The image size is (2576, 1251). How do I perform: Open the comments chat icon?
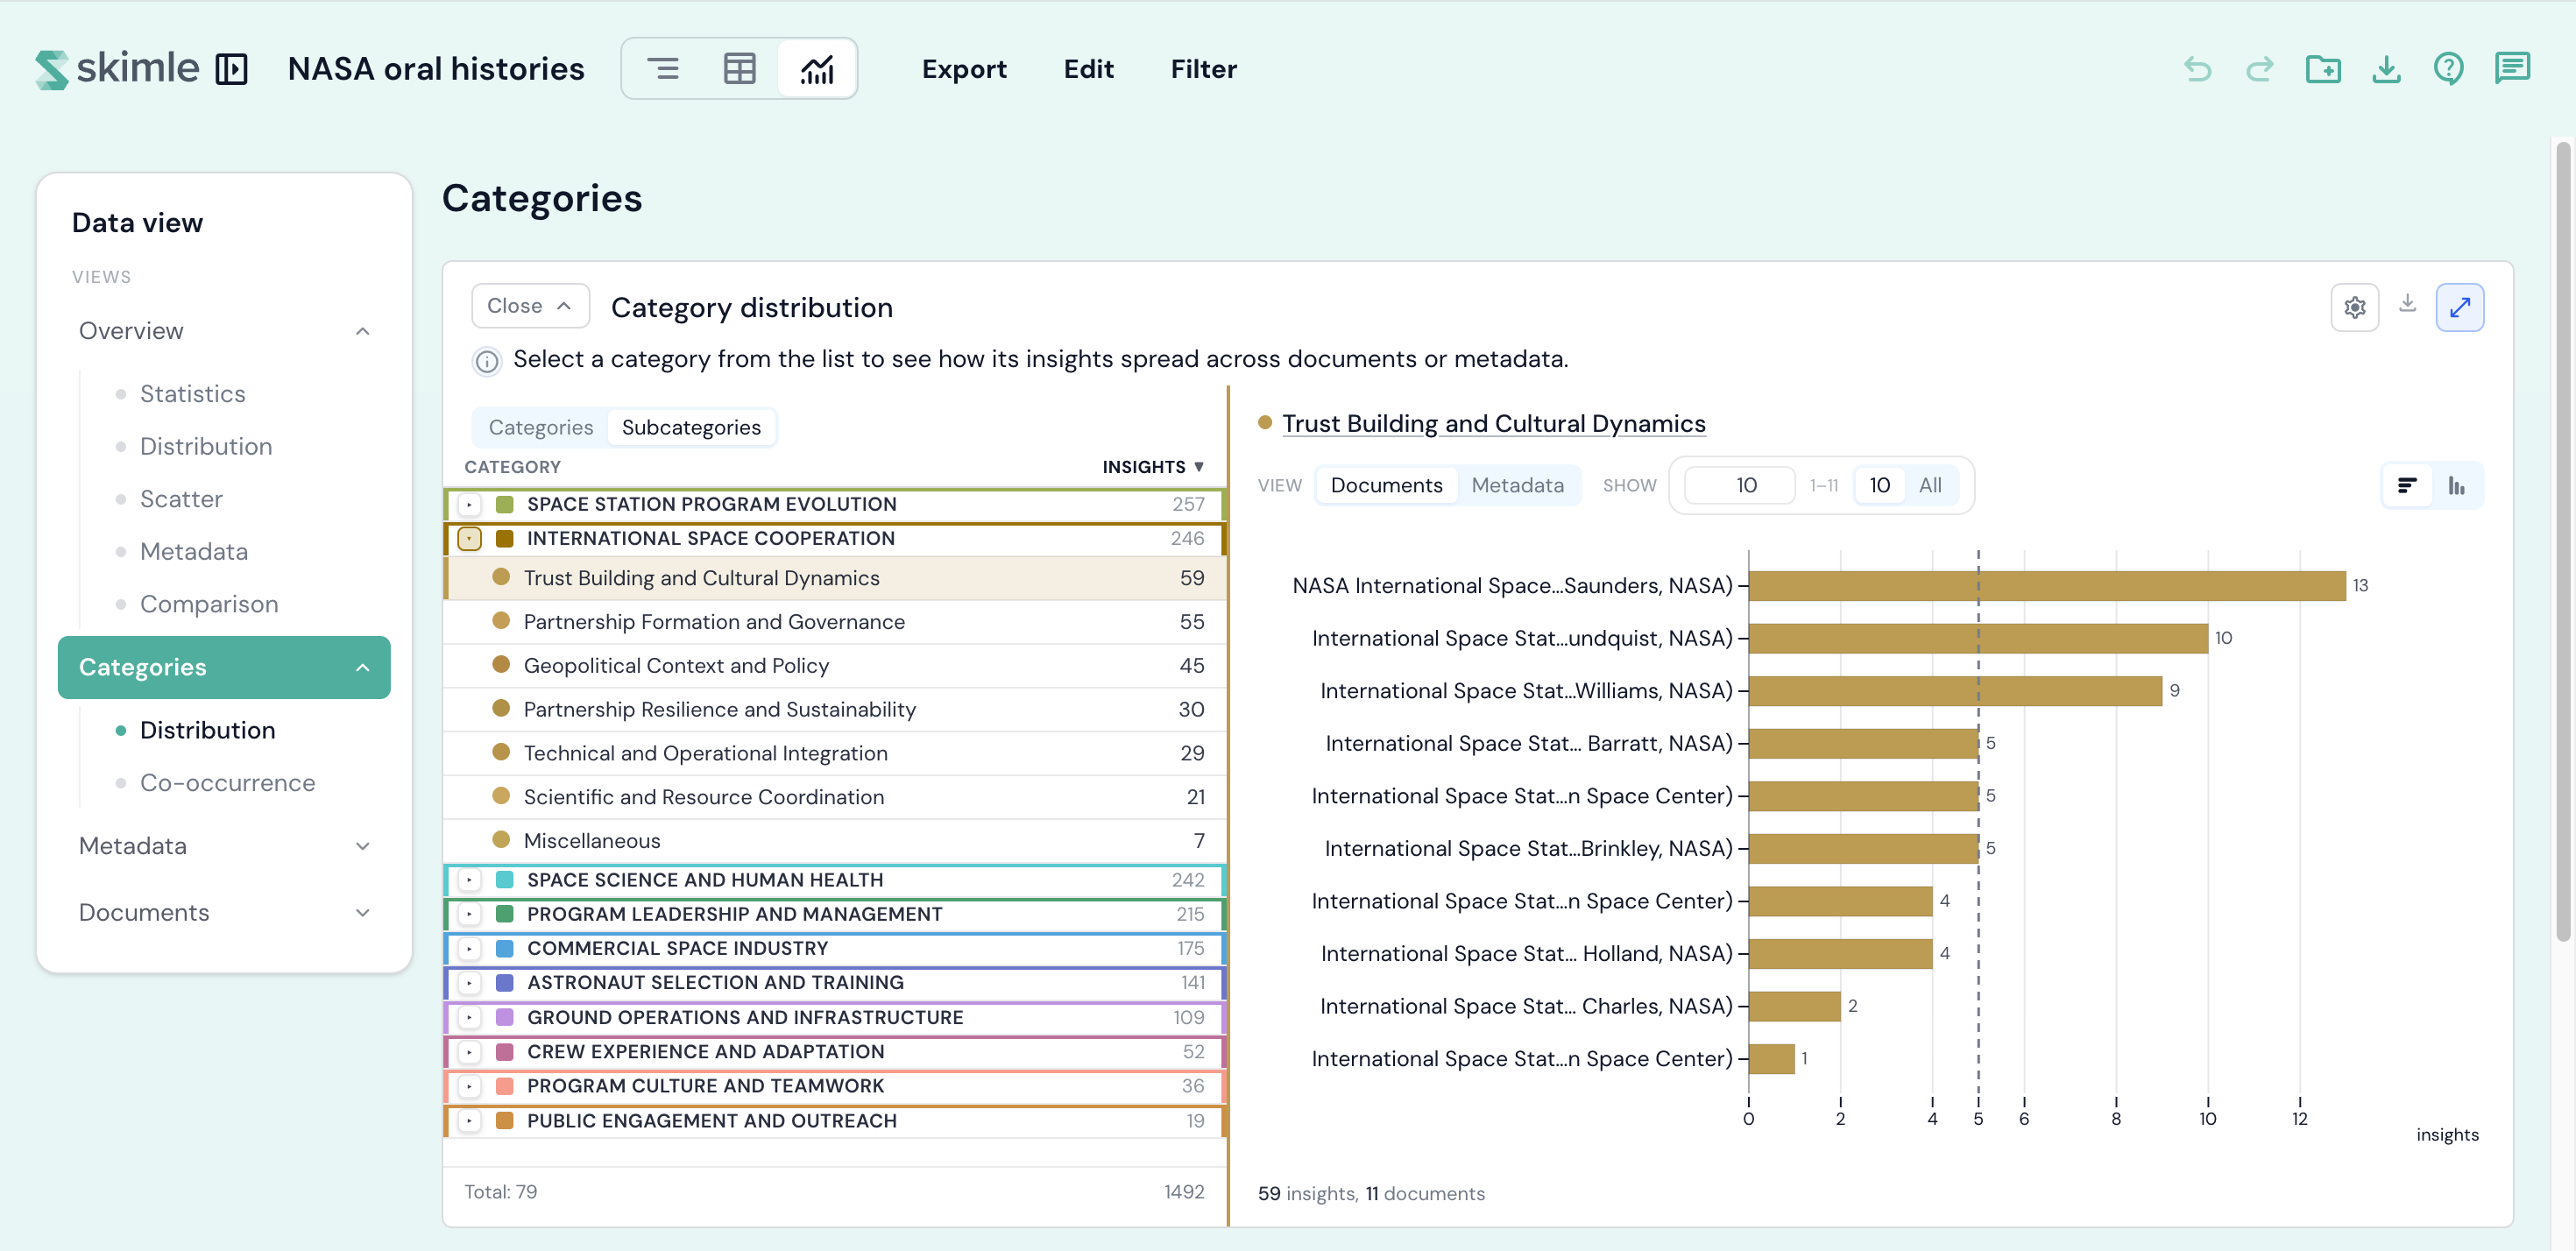pyautogui.click(x=2511, y=69)
